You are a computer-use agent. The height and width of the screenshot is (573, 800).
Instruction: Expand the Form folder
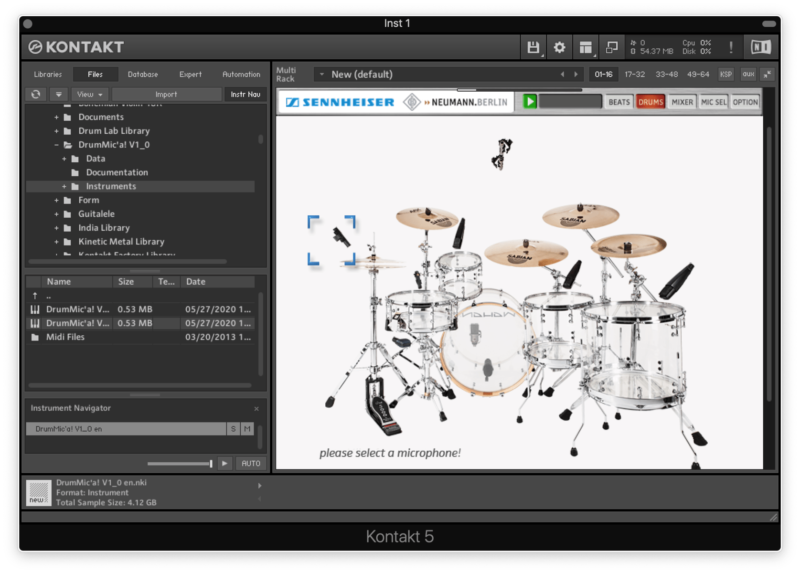pyautogui.click(x=57, y=201)
